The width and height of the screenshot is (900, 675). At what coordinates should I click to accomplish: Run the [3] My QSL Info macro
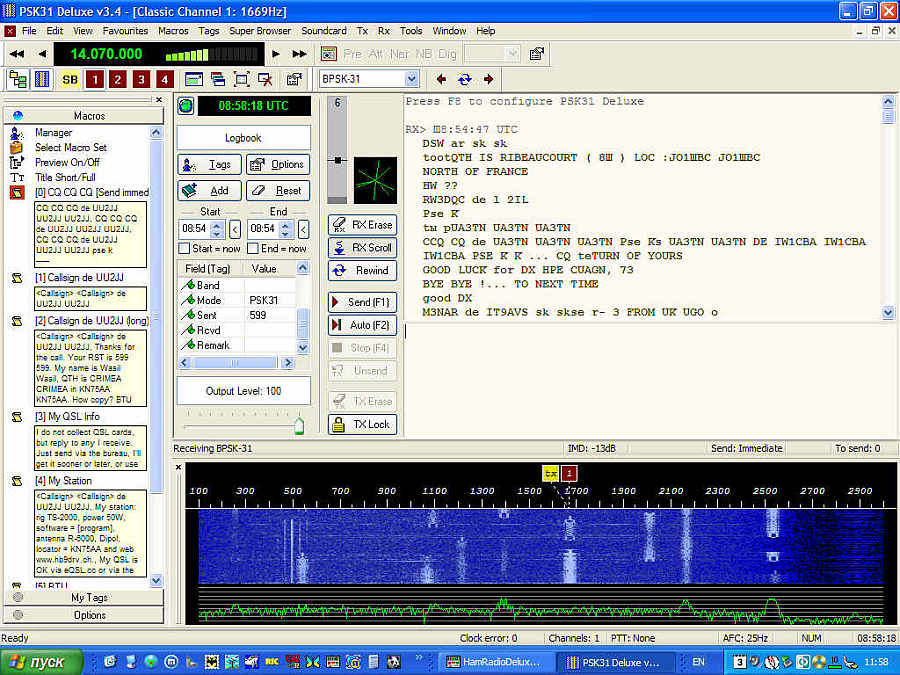pyautogui.click(x=67, y=417)
